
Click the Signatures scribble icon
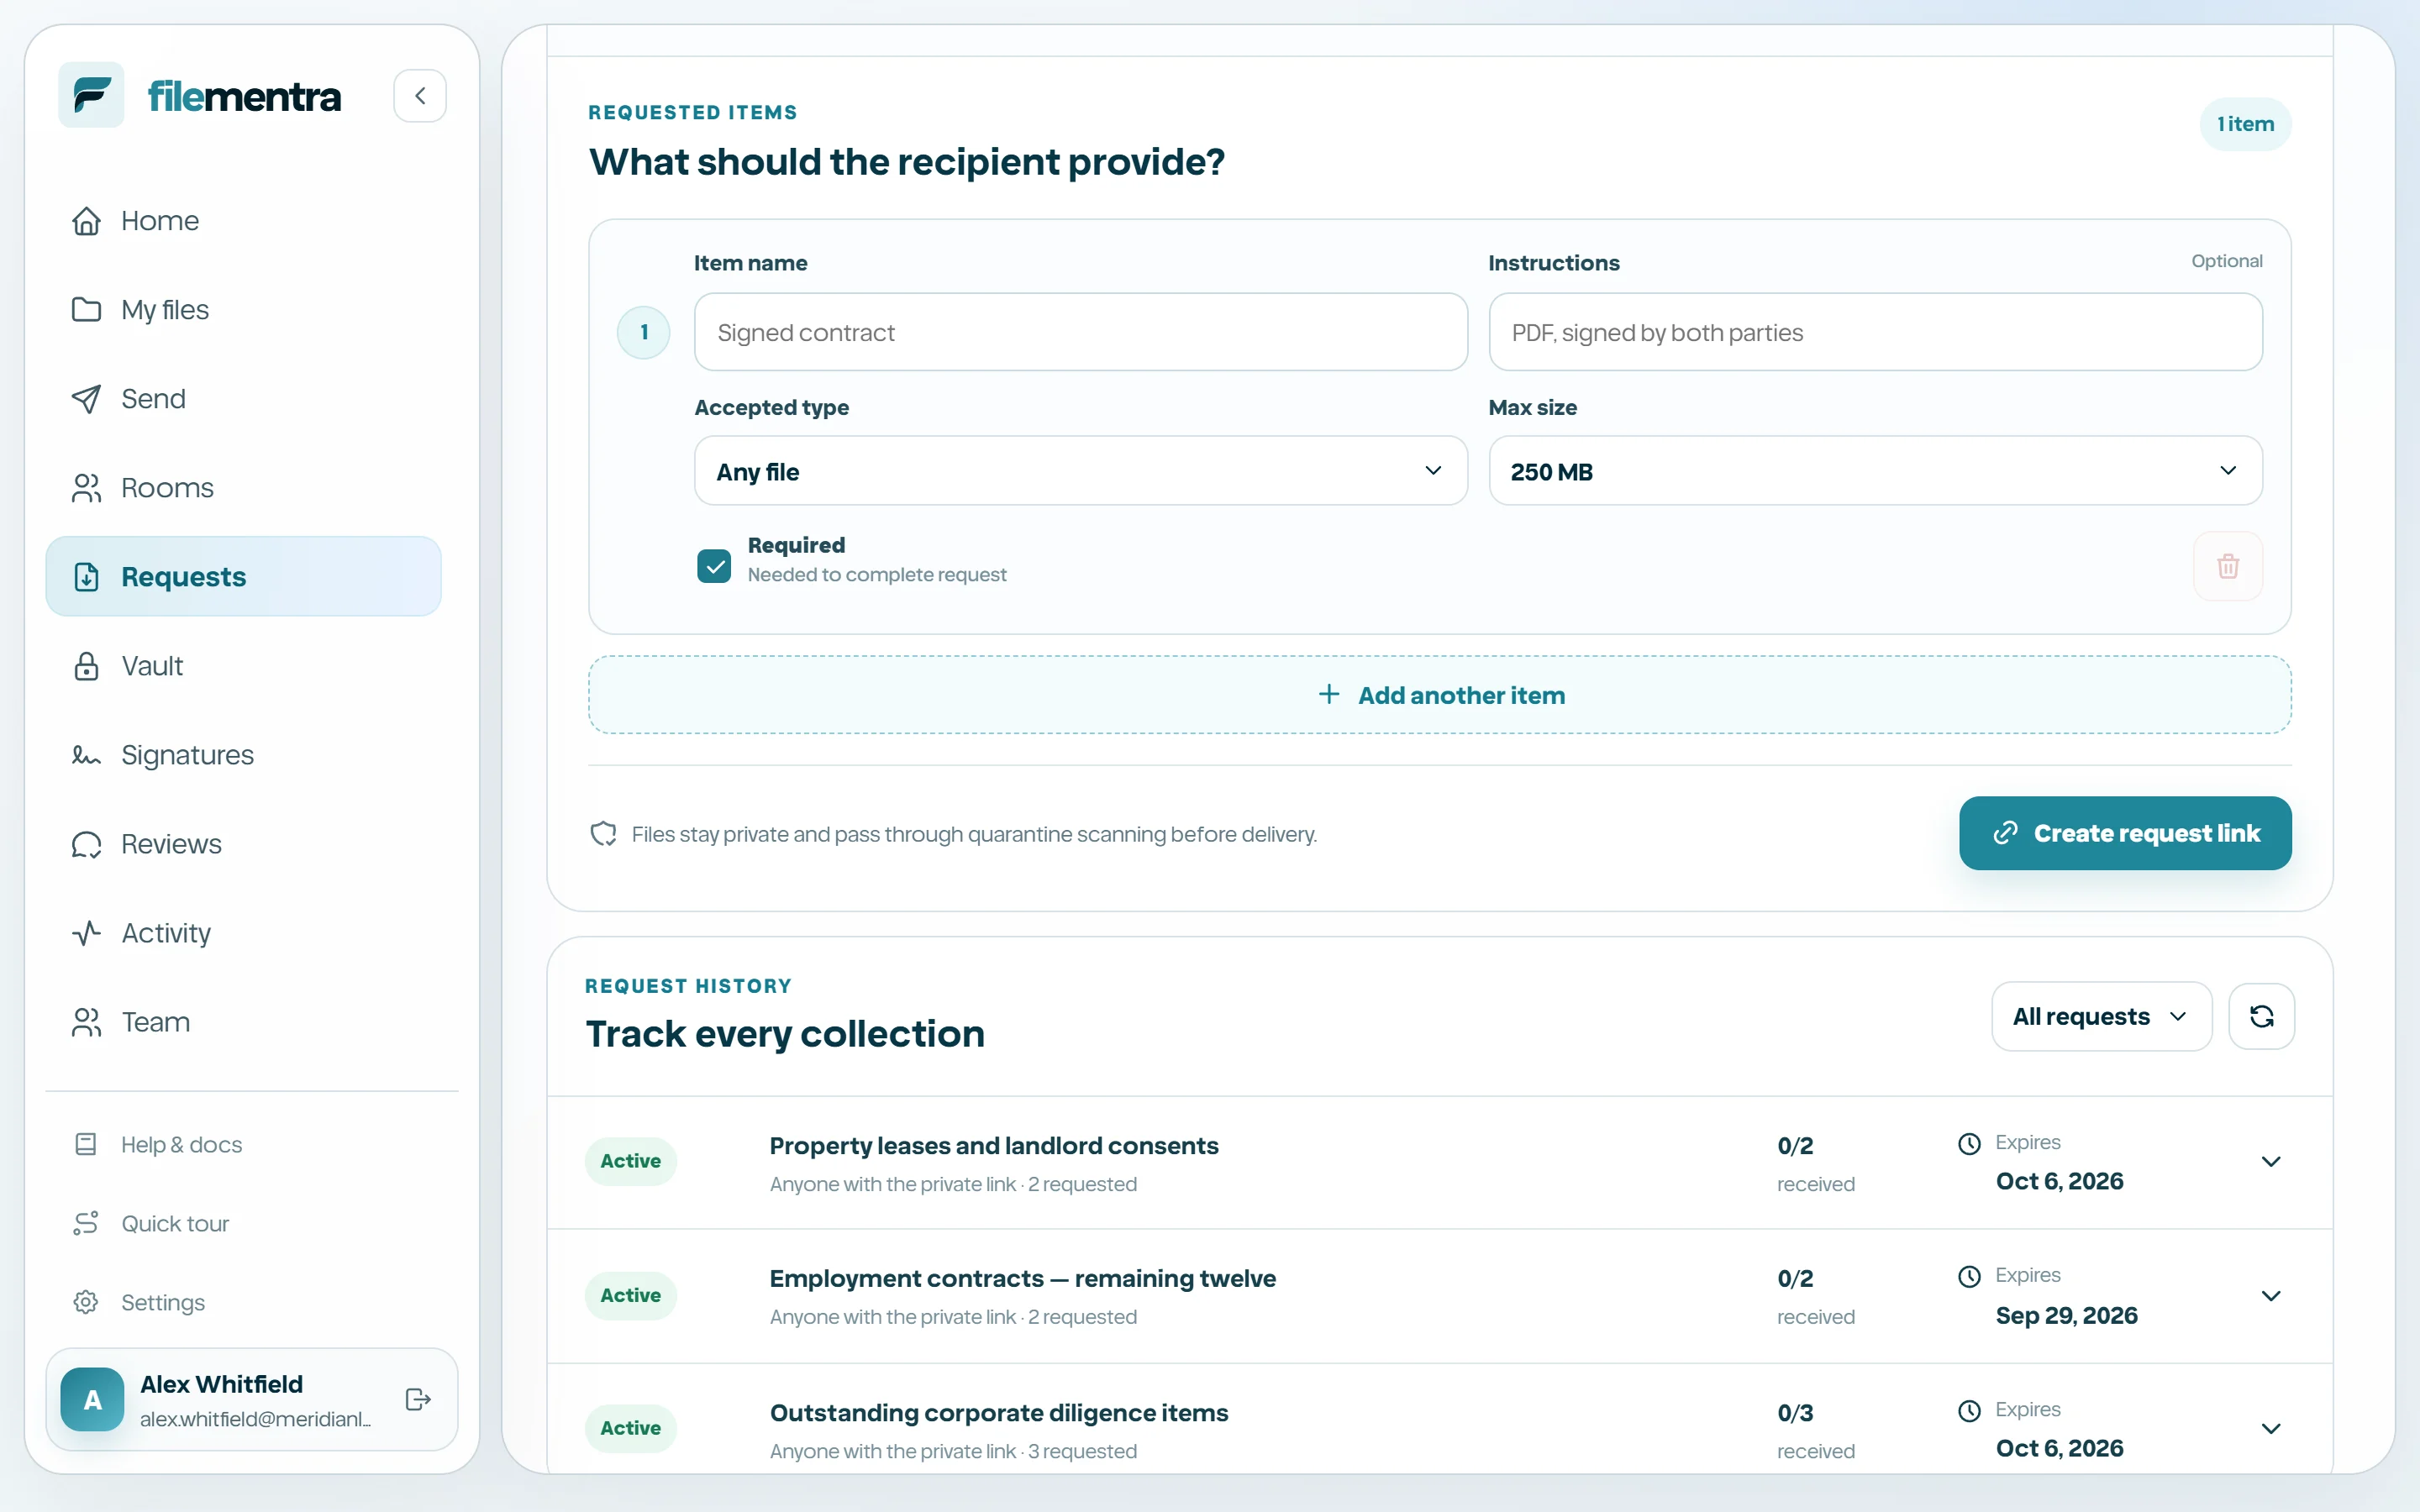[87, 755]
